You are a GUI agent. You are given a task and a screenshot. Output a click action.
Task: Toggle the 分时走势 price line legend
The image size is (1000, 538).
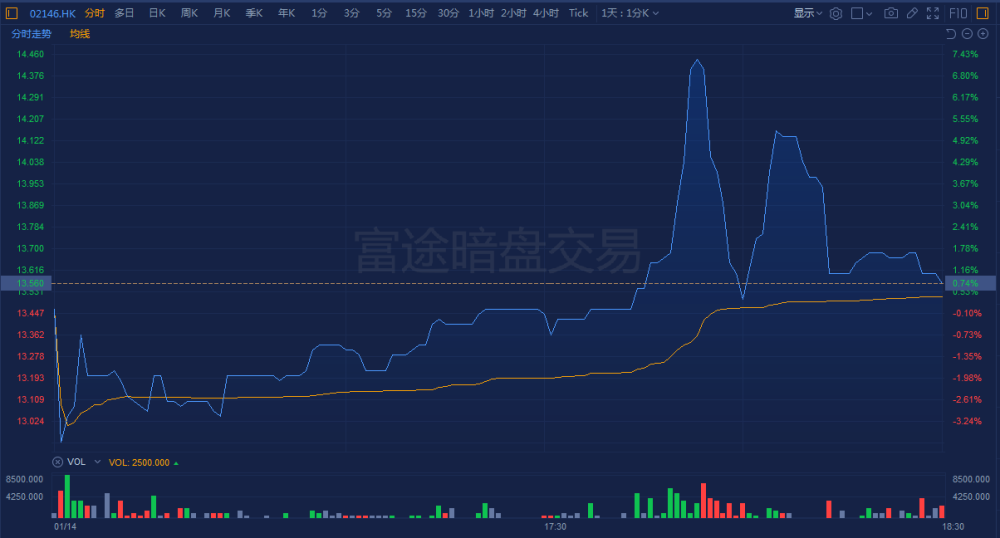pos(31,34)
